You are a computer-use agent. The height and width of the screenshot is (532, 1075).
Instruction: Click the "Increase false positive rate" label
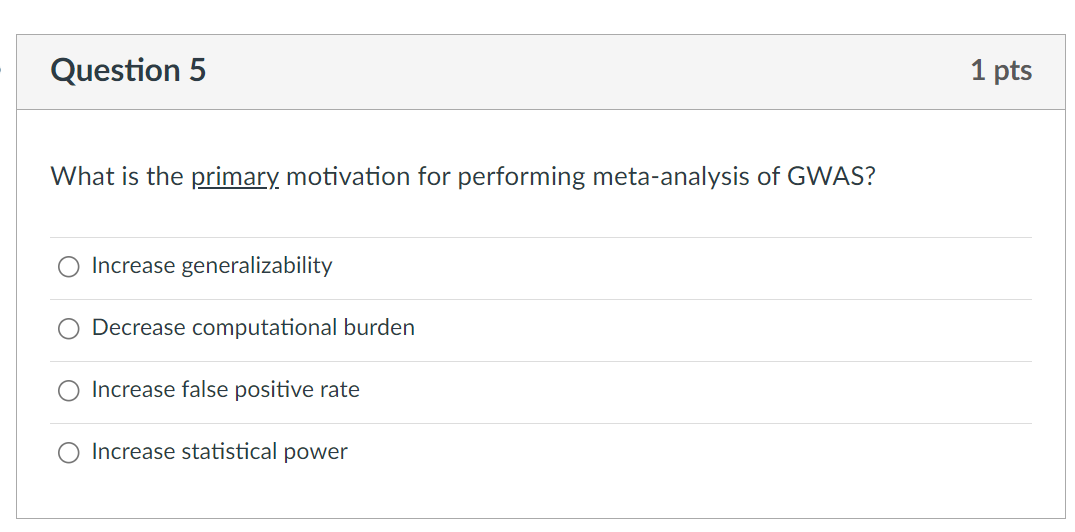[225, 390]
